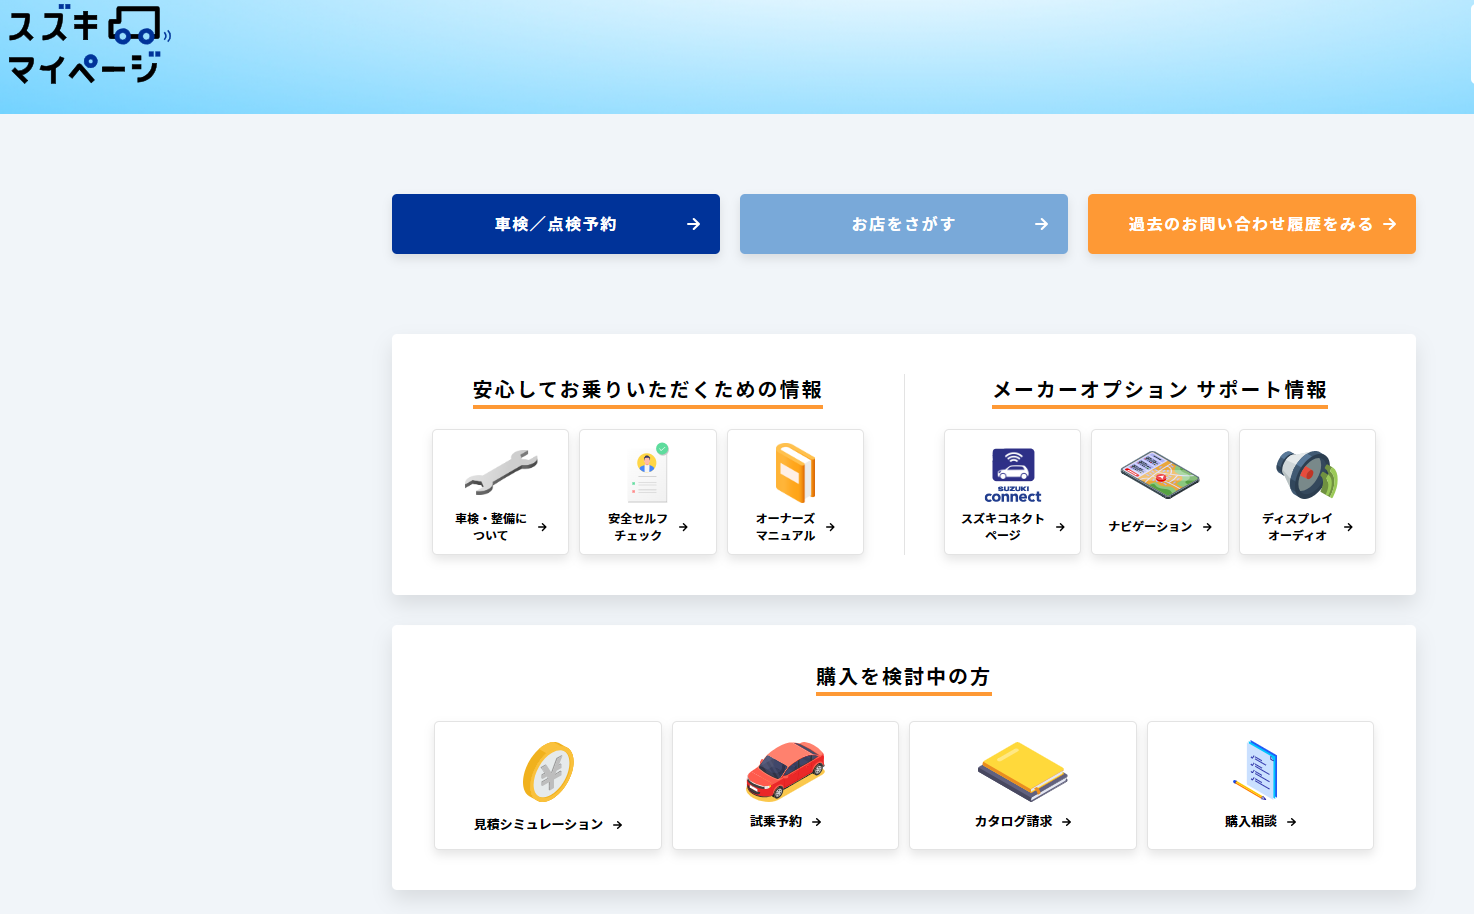
Task: Select the red car test drive icon
Action: pyautogui.click(x=785, y=770)
